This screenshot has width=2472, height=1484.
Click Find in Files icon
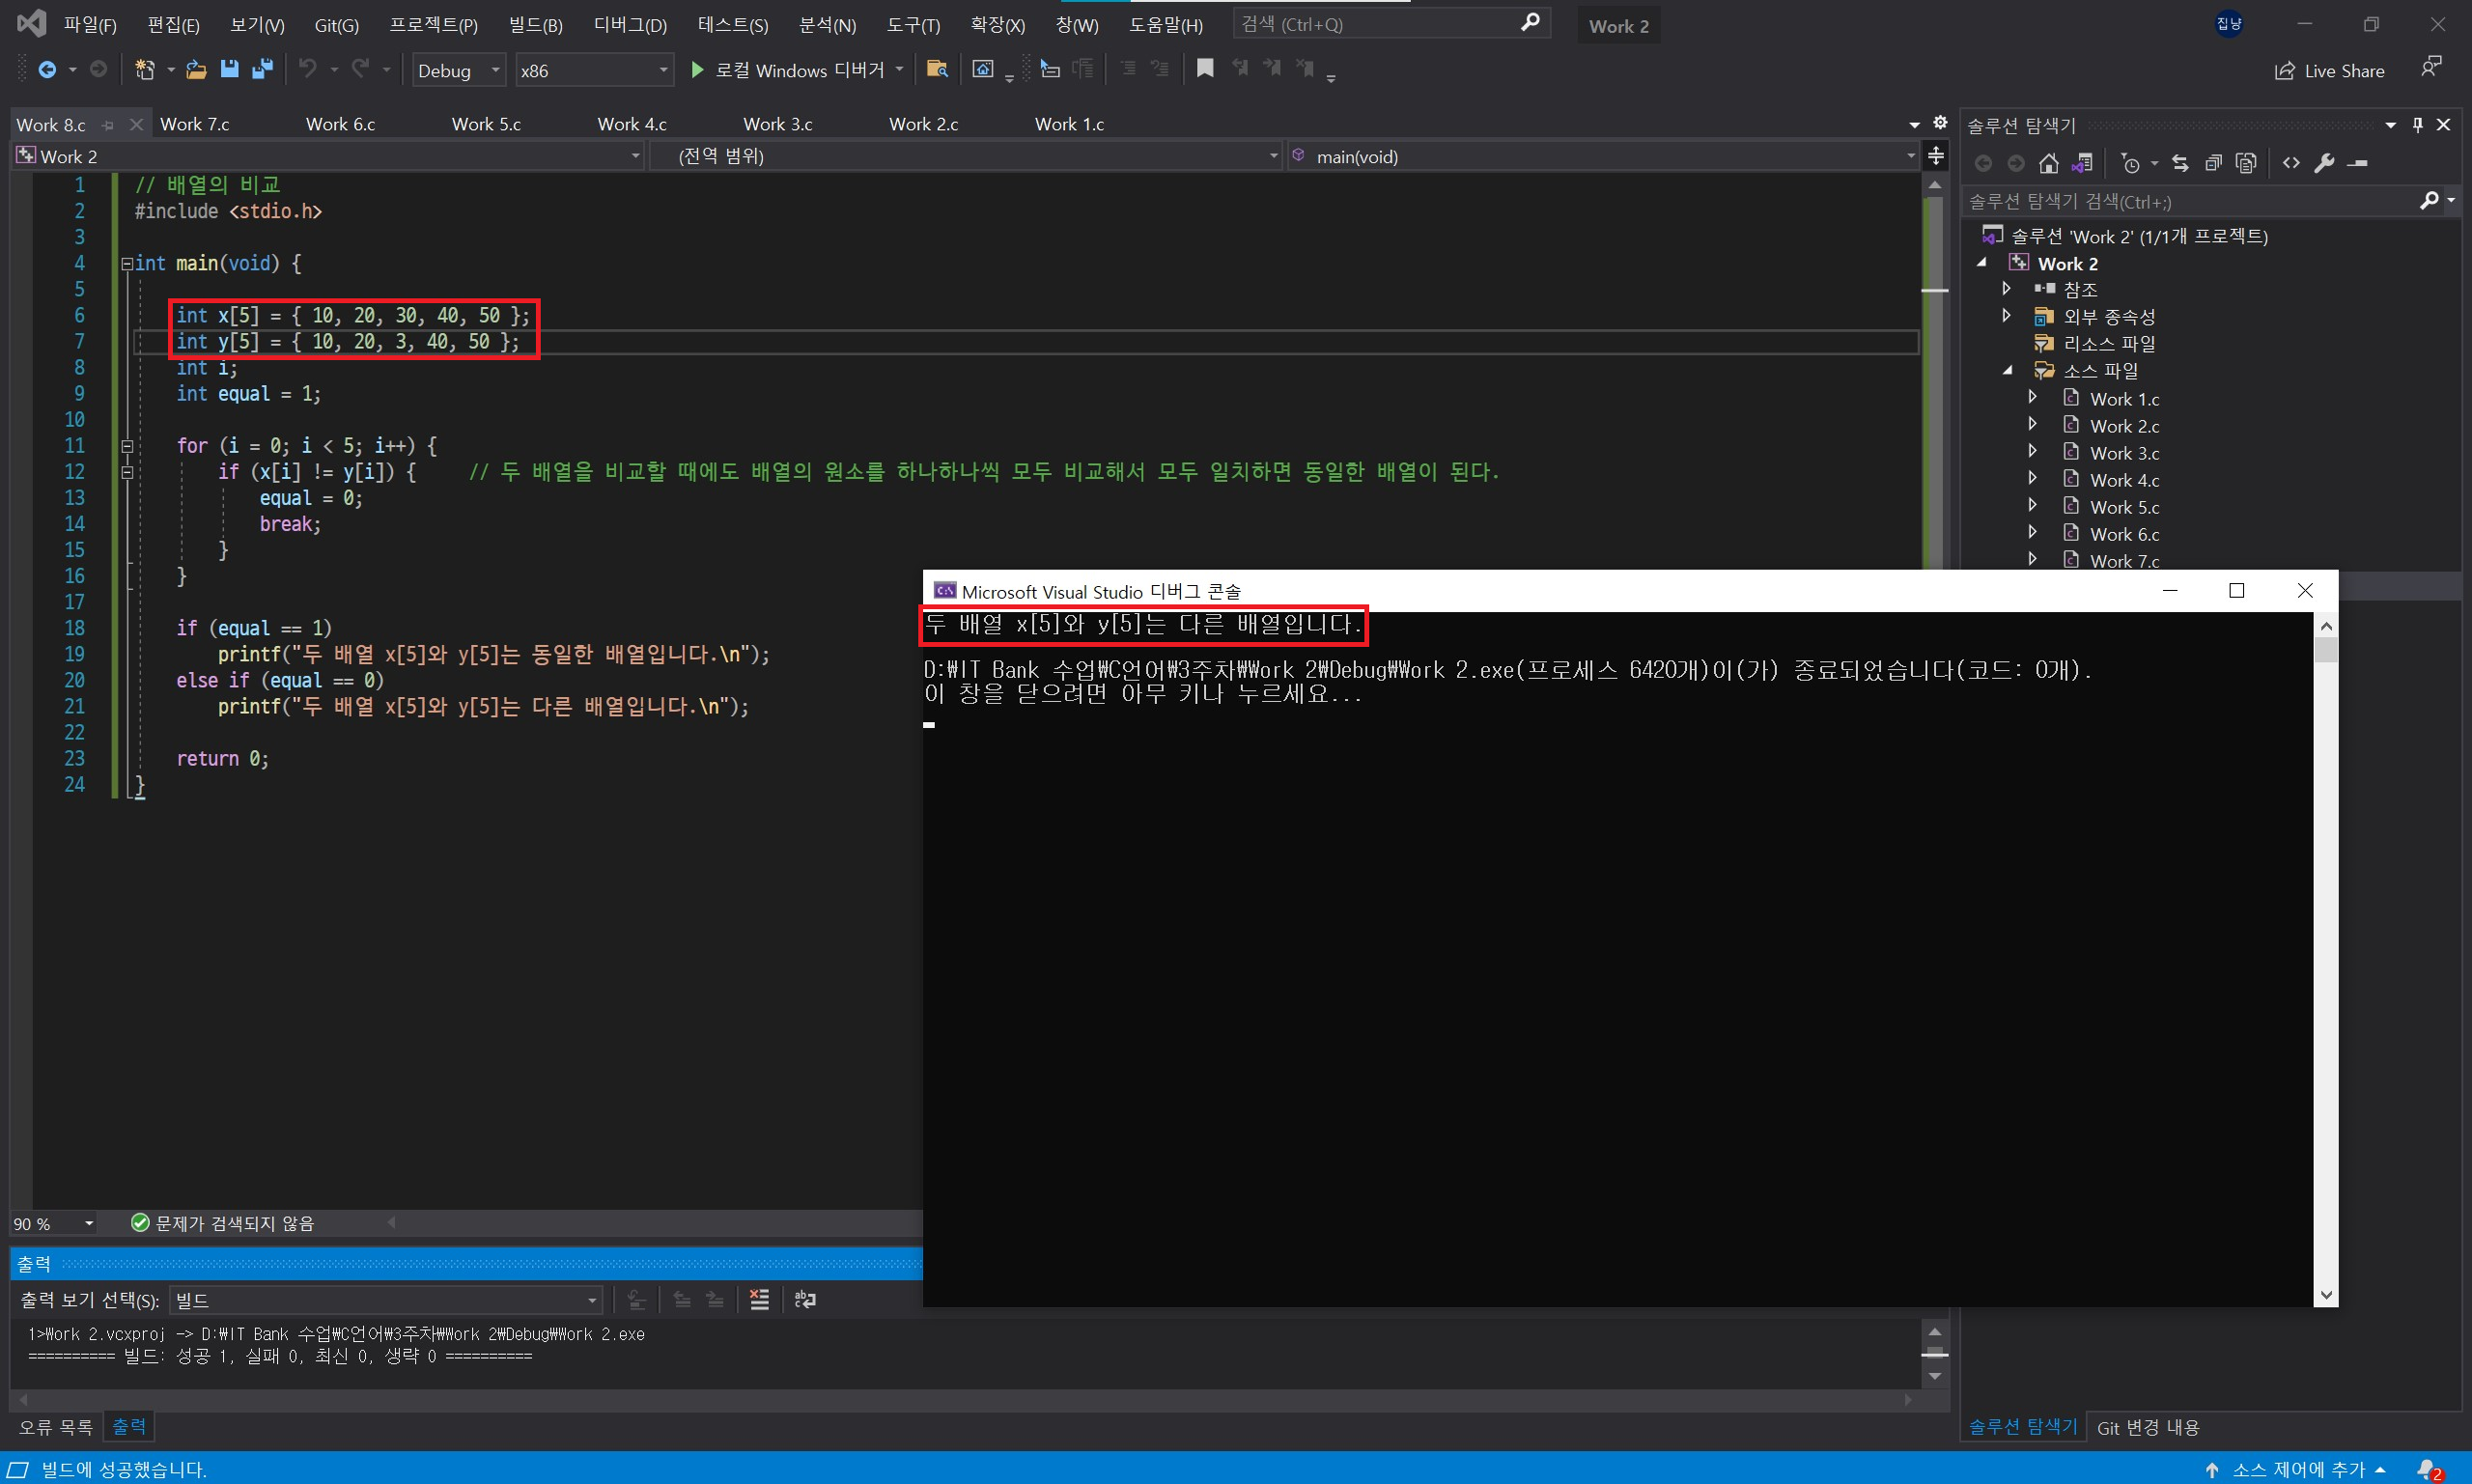(937, 69)
